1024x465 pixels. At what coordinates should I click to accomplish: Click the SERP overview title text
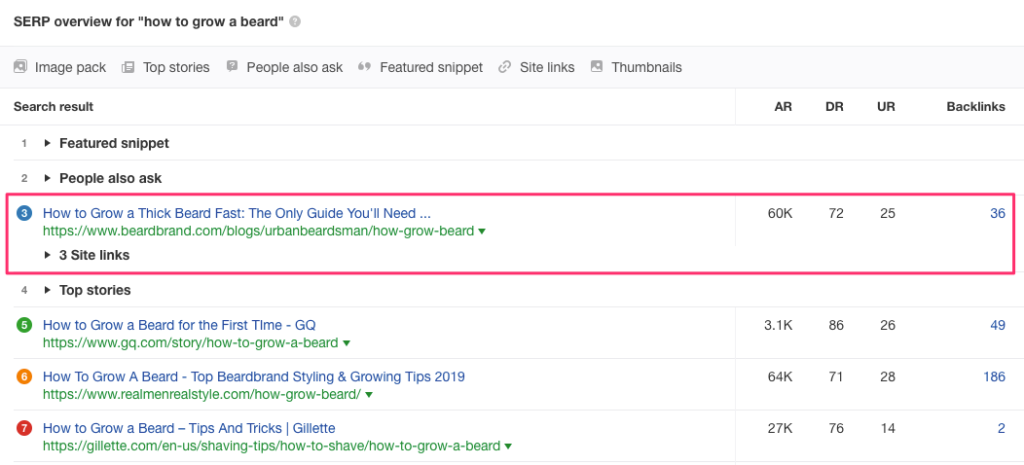[149, 22]
